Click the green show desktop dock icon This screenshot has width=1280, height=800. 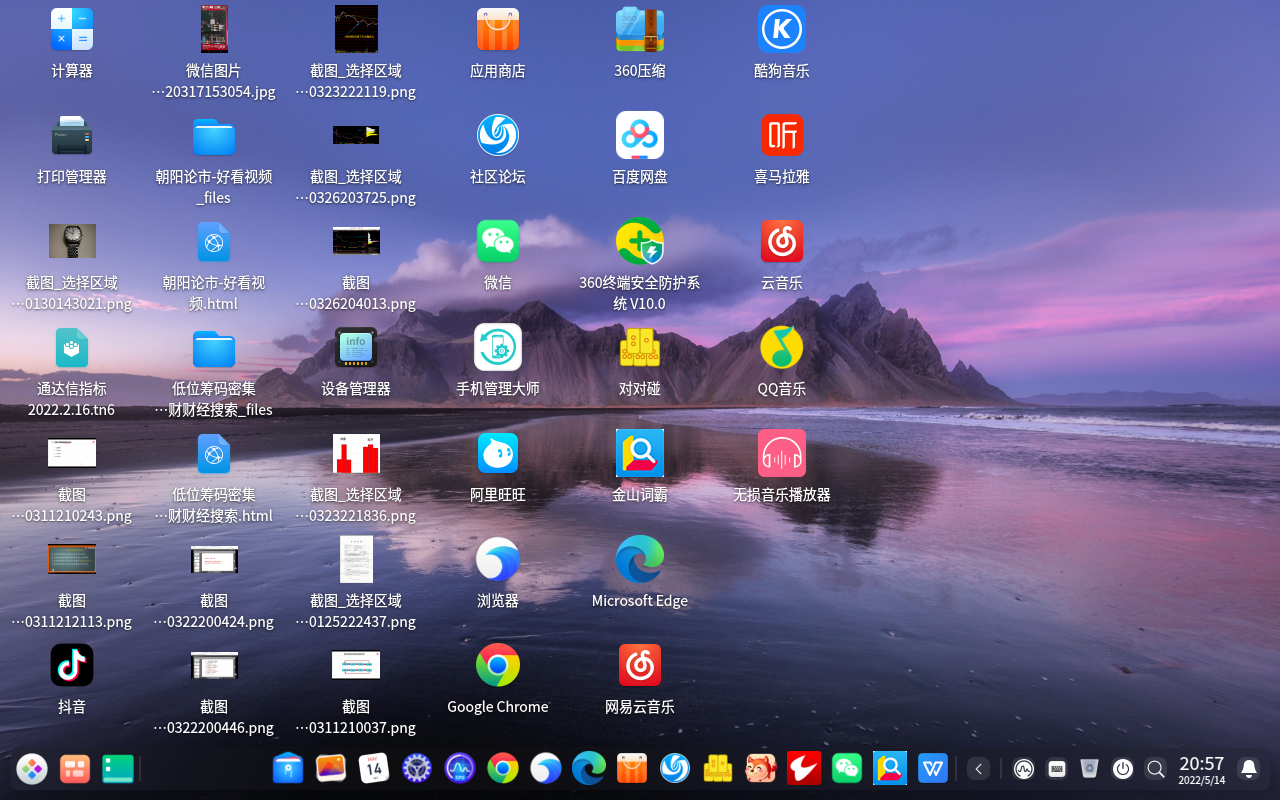118,768
